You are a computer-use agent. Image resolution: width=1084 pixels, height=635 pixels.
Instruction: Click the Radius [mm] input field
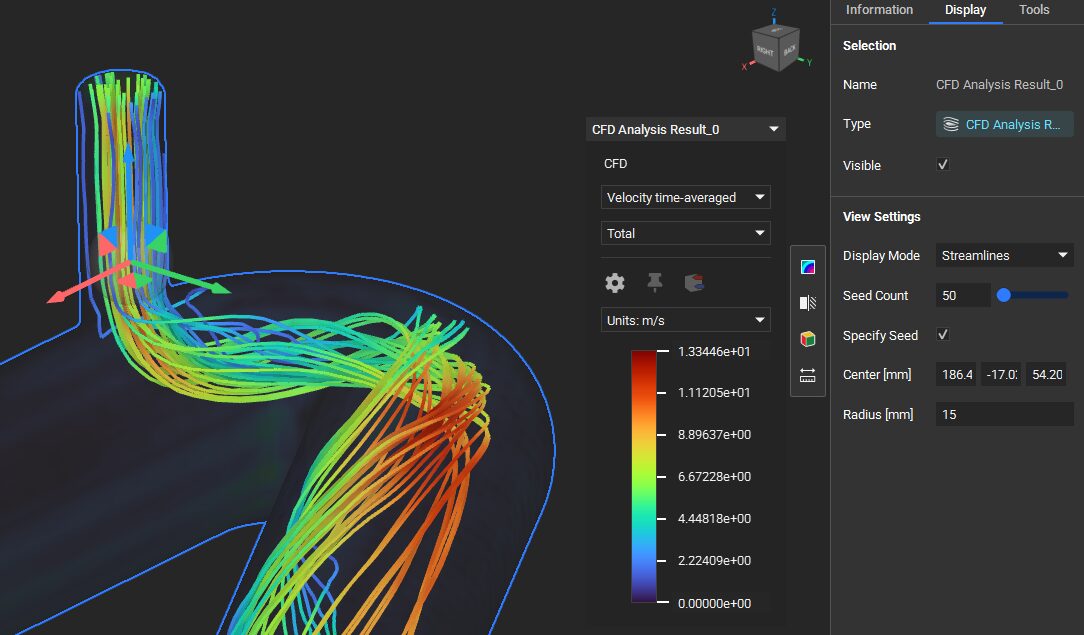pyautogui.click(x=1004, y=414)
